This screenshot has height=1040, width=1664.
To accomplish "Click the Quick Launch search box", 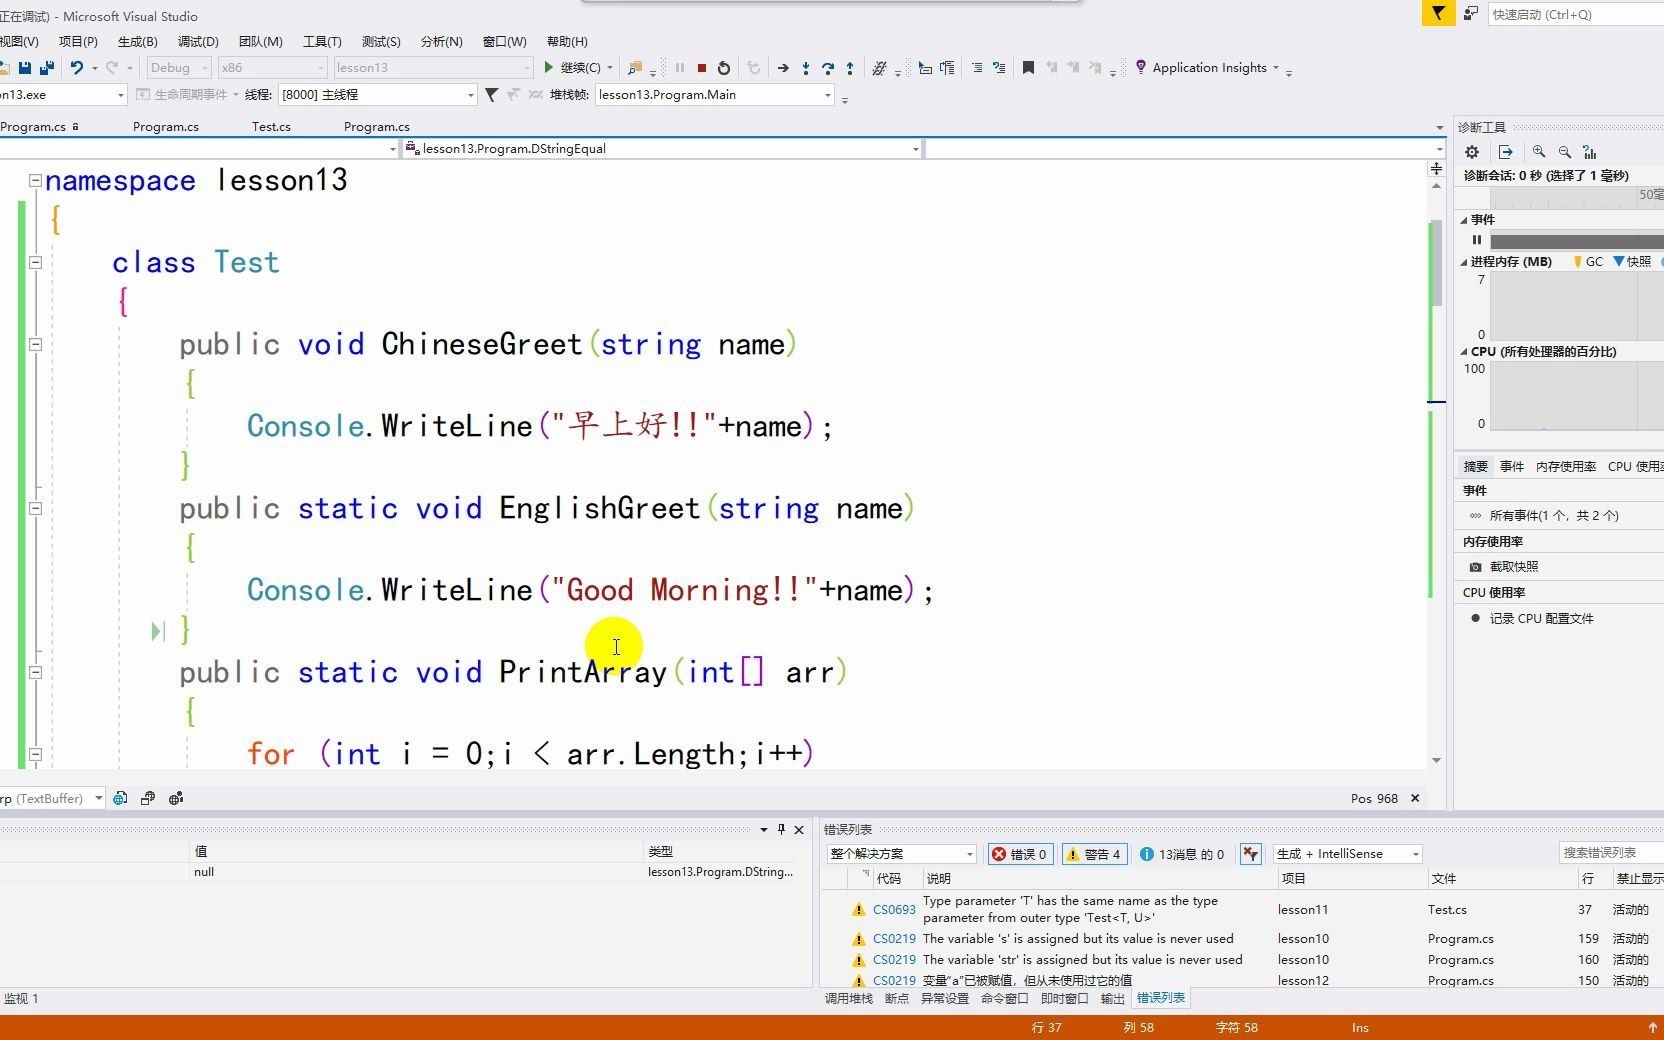I will tap(1575, 14).
